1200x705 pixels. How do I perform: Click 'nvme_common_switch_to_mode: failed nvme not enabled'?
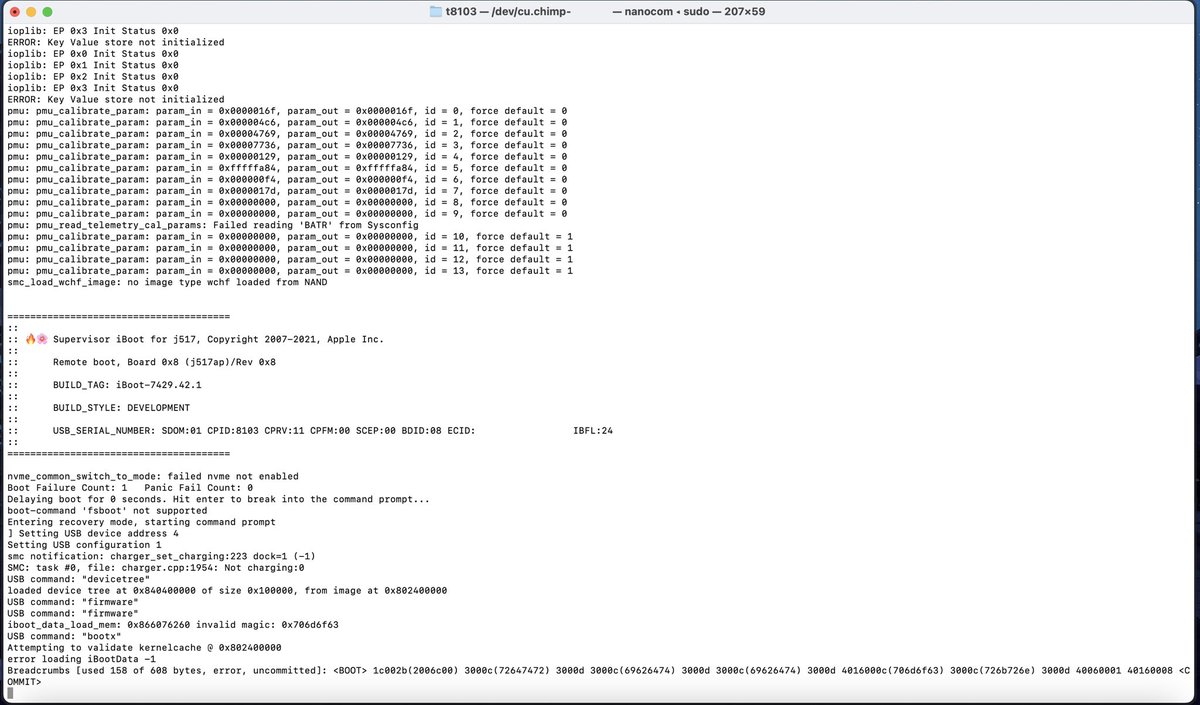point(153,476)
